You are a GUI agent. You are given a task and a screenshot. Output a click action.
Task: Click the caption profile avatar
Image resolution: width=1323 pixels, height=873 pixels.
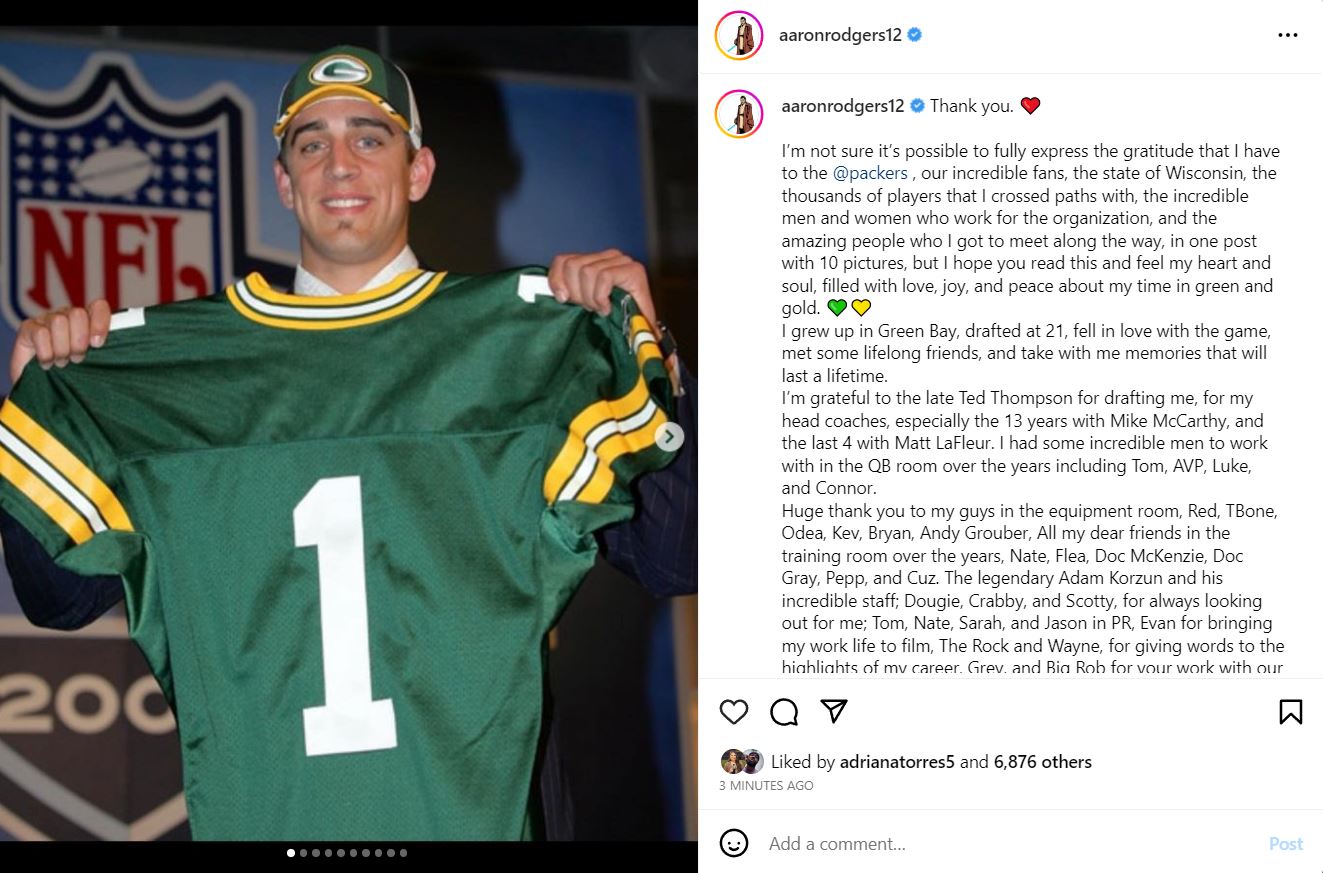[739, 112]
